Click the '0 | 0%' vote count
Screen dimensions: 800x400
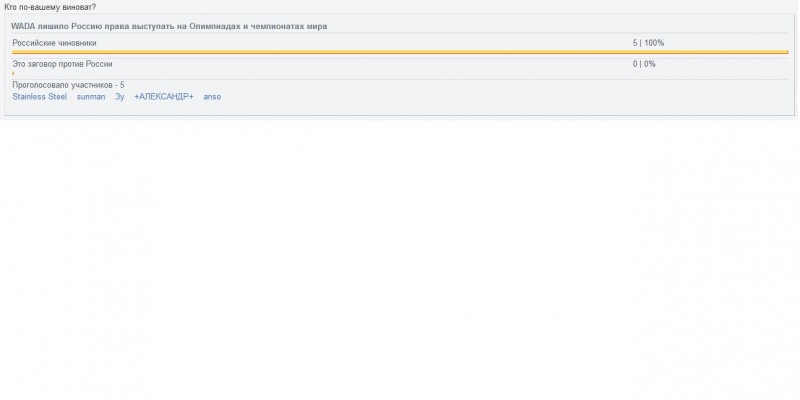[644, 64]
